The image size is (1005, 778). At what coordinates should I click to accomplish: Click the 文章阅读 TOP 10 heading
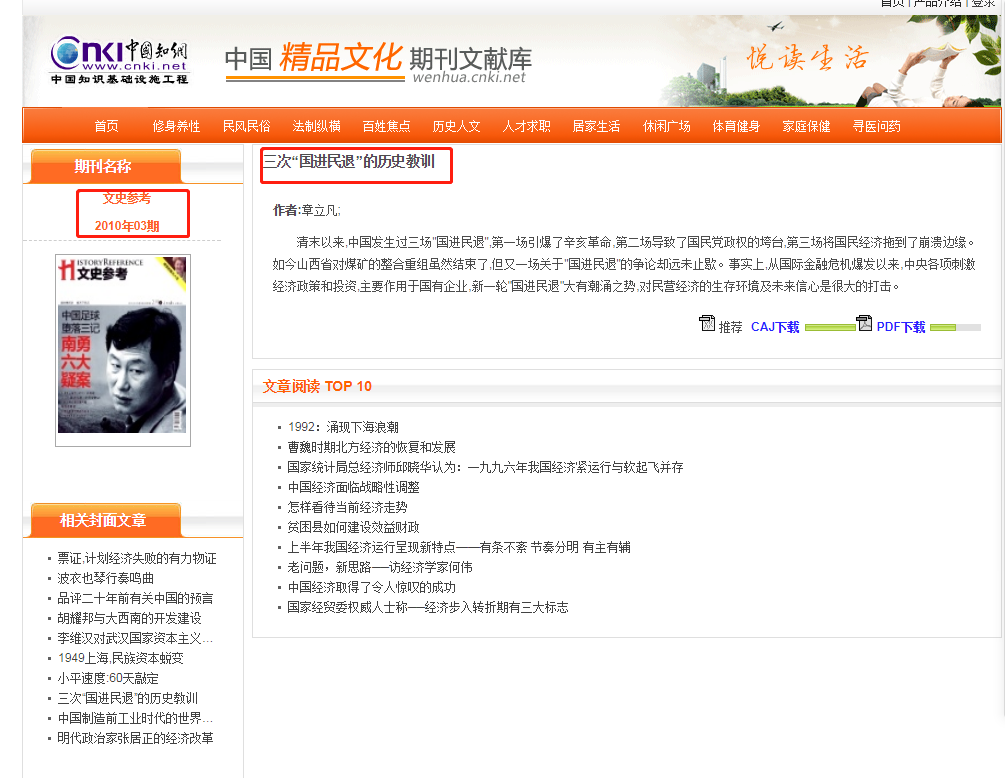pos(317,386)
